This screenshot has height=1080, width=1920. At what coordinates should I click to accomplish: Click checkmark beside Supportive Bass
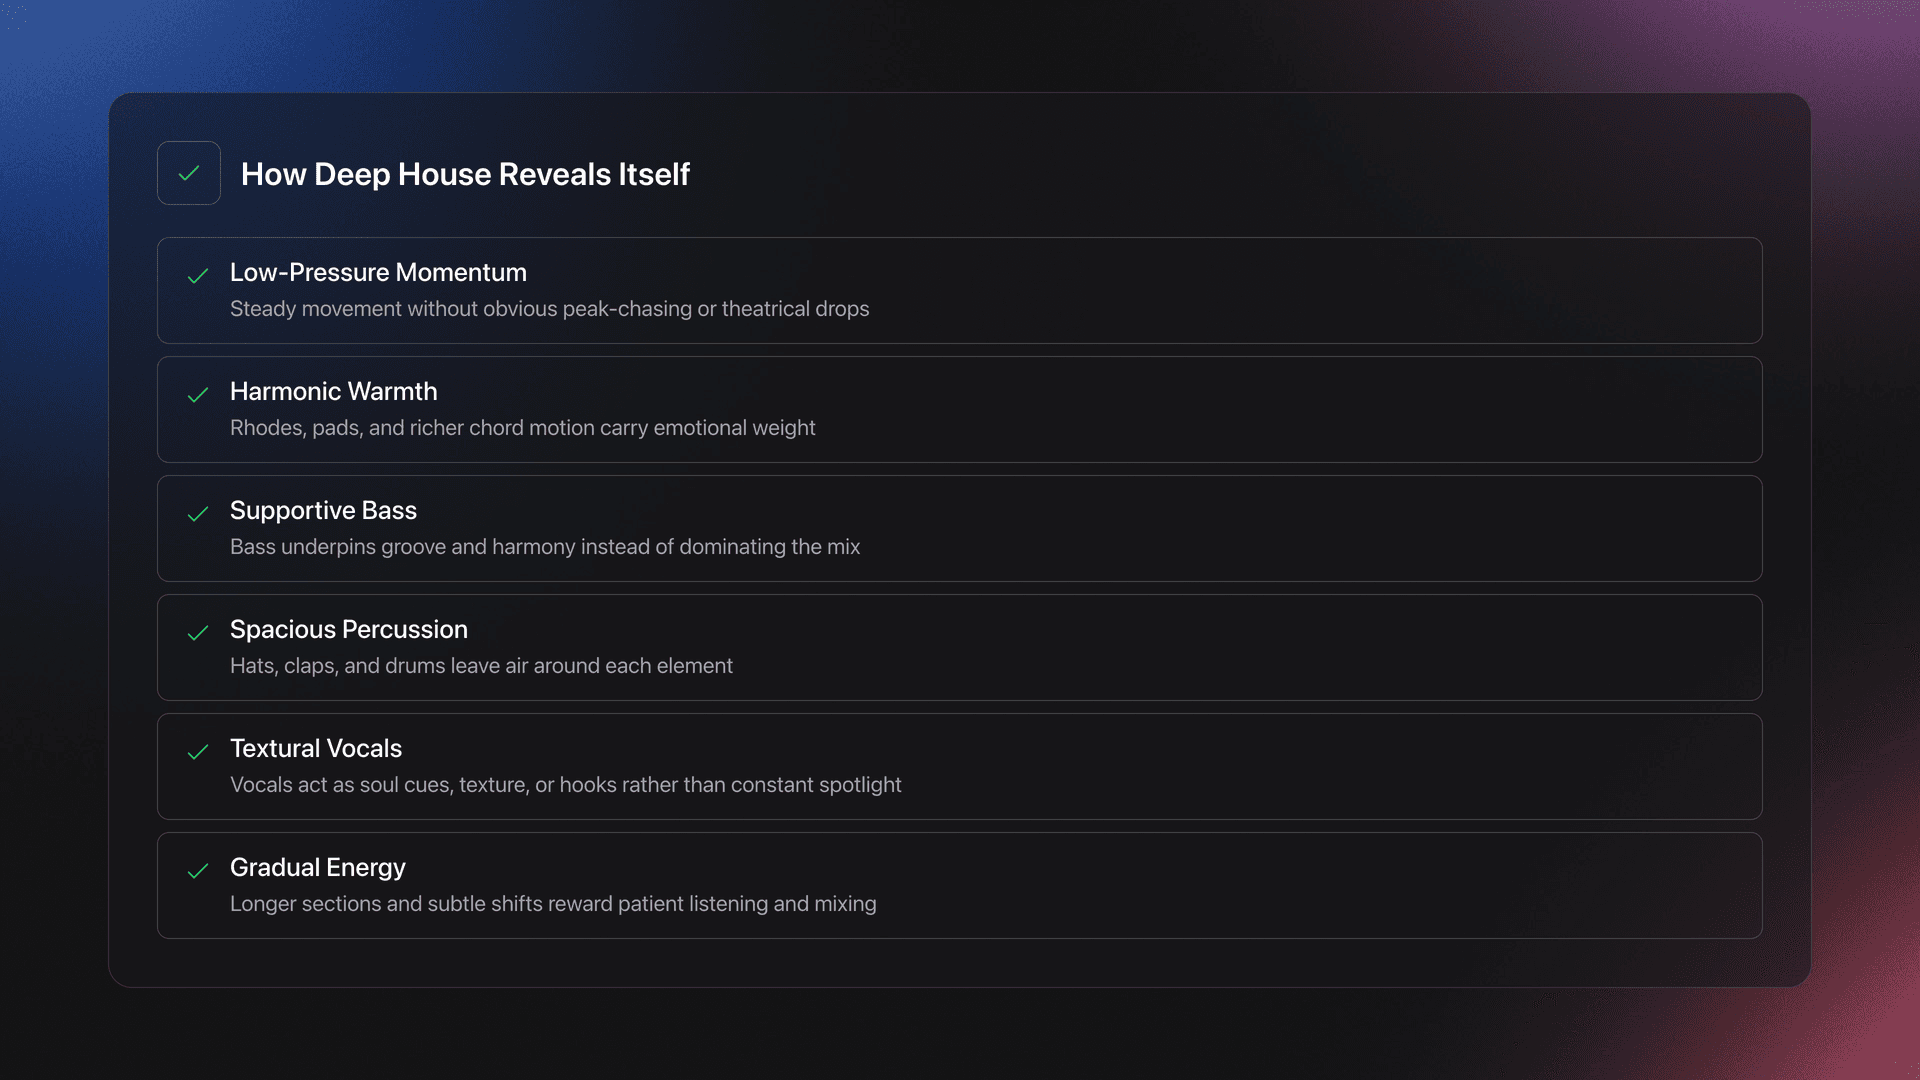coord(198,514)
